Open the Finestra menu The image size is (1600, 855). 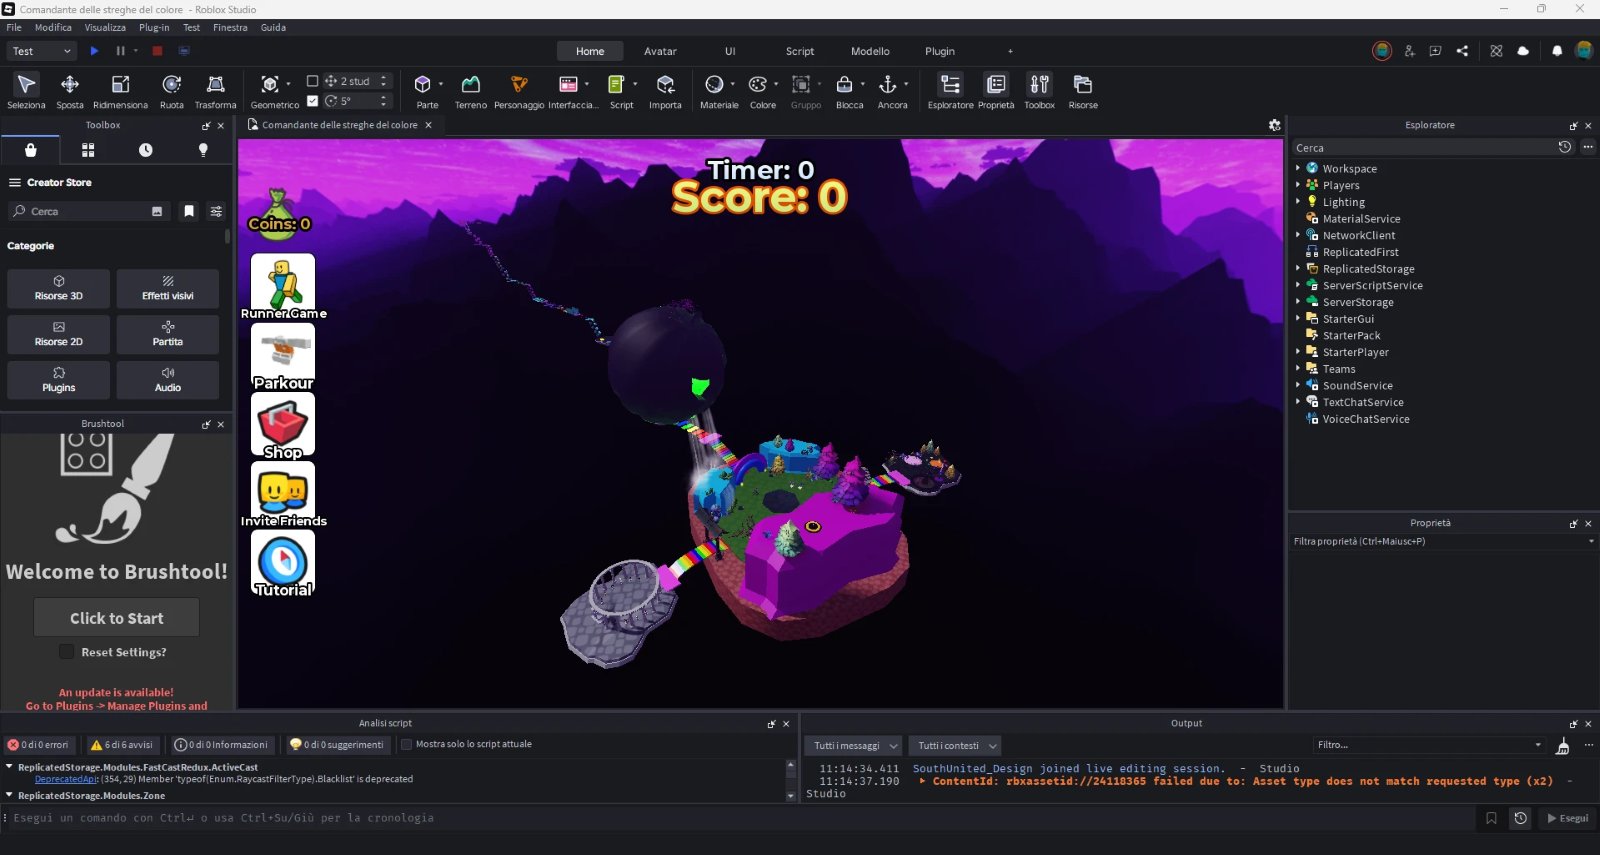(x=230, y=28)
